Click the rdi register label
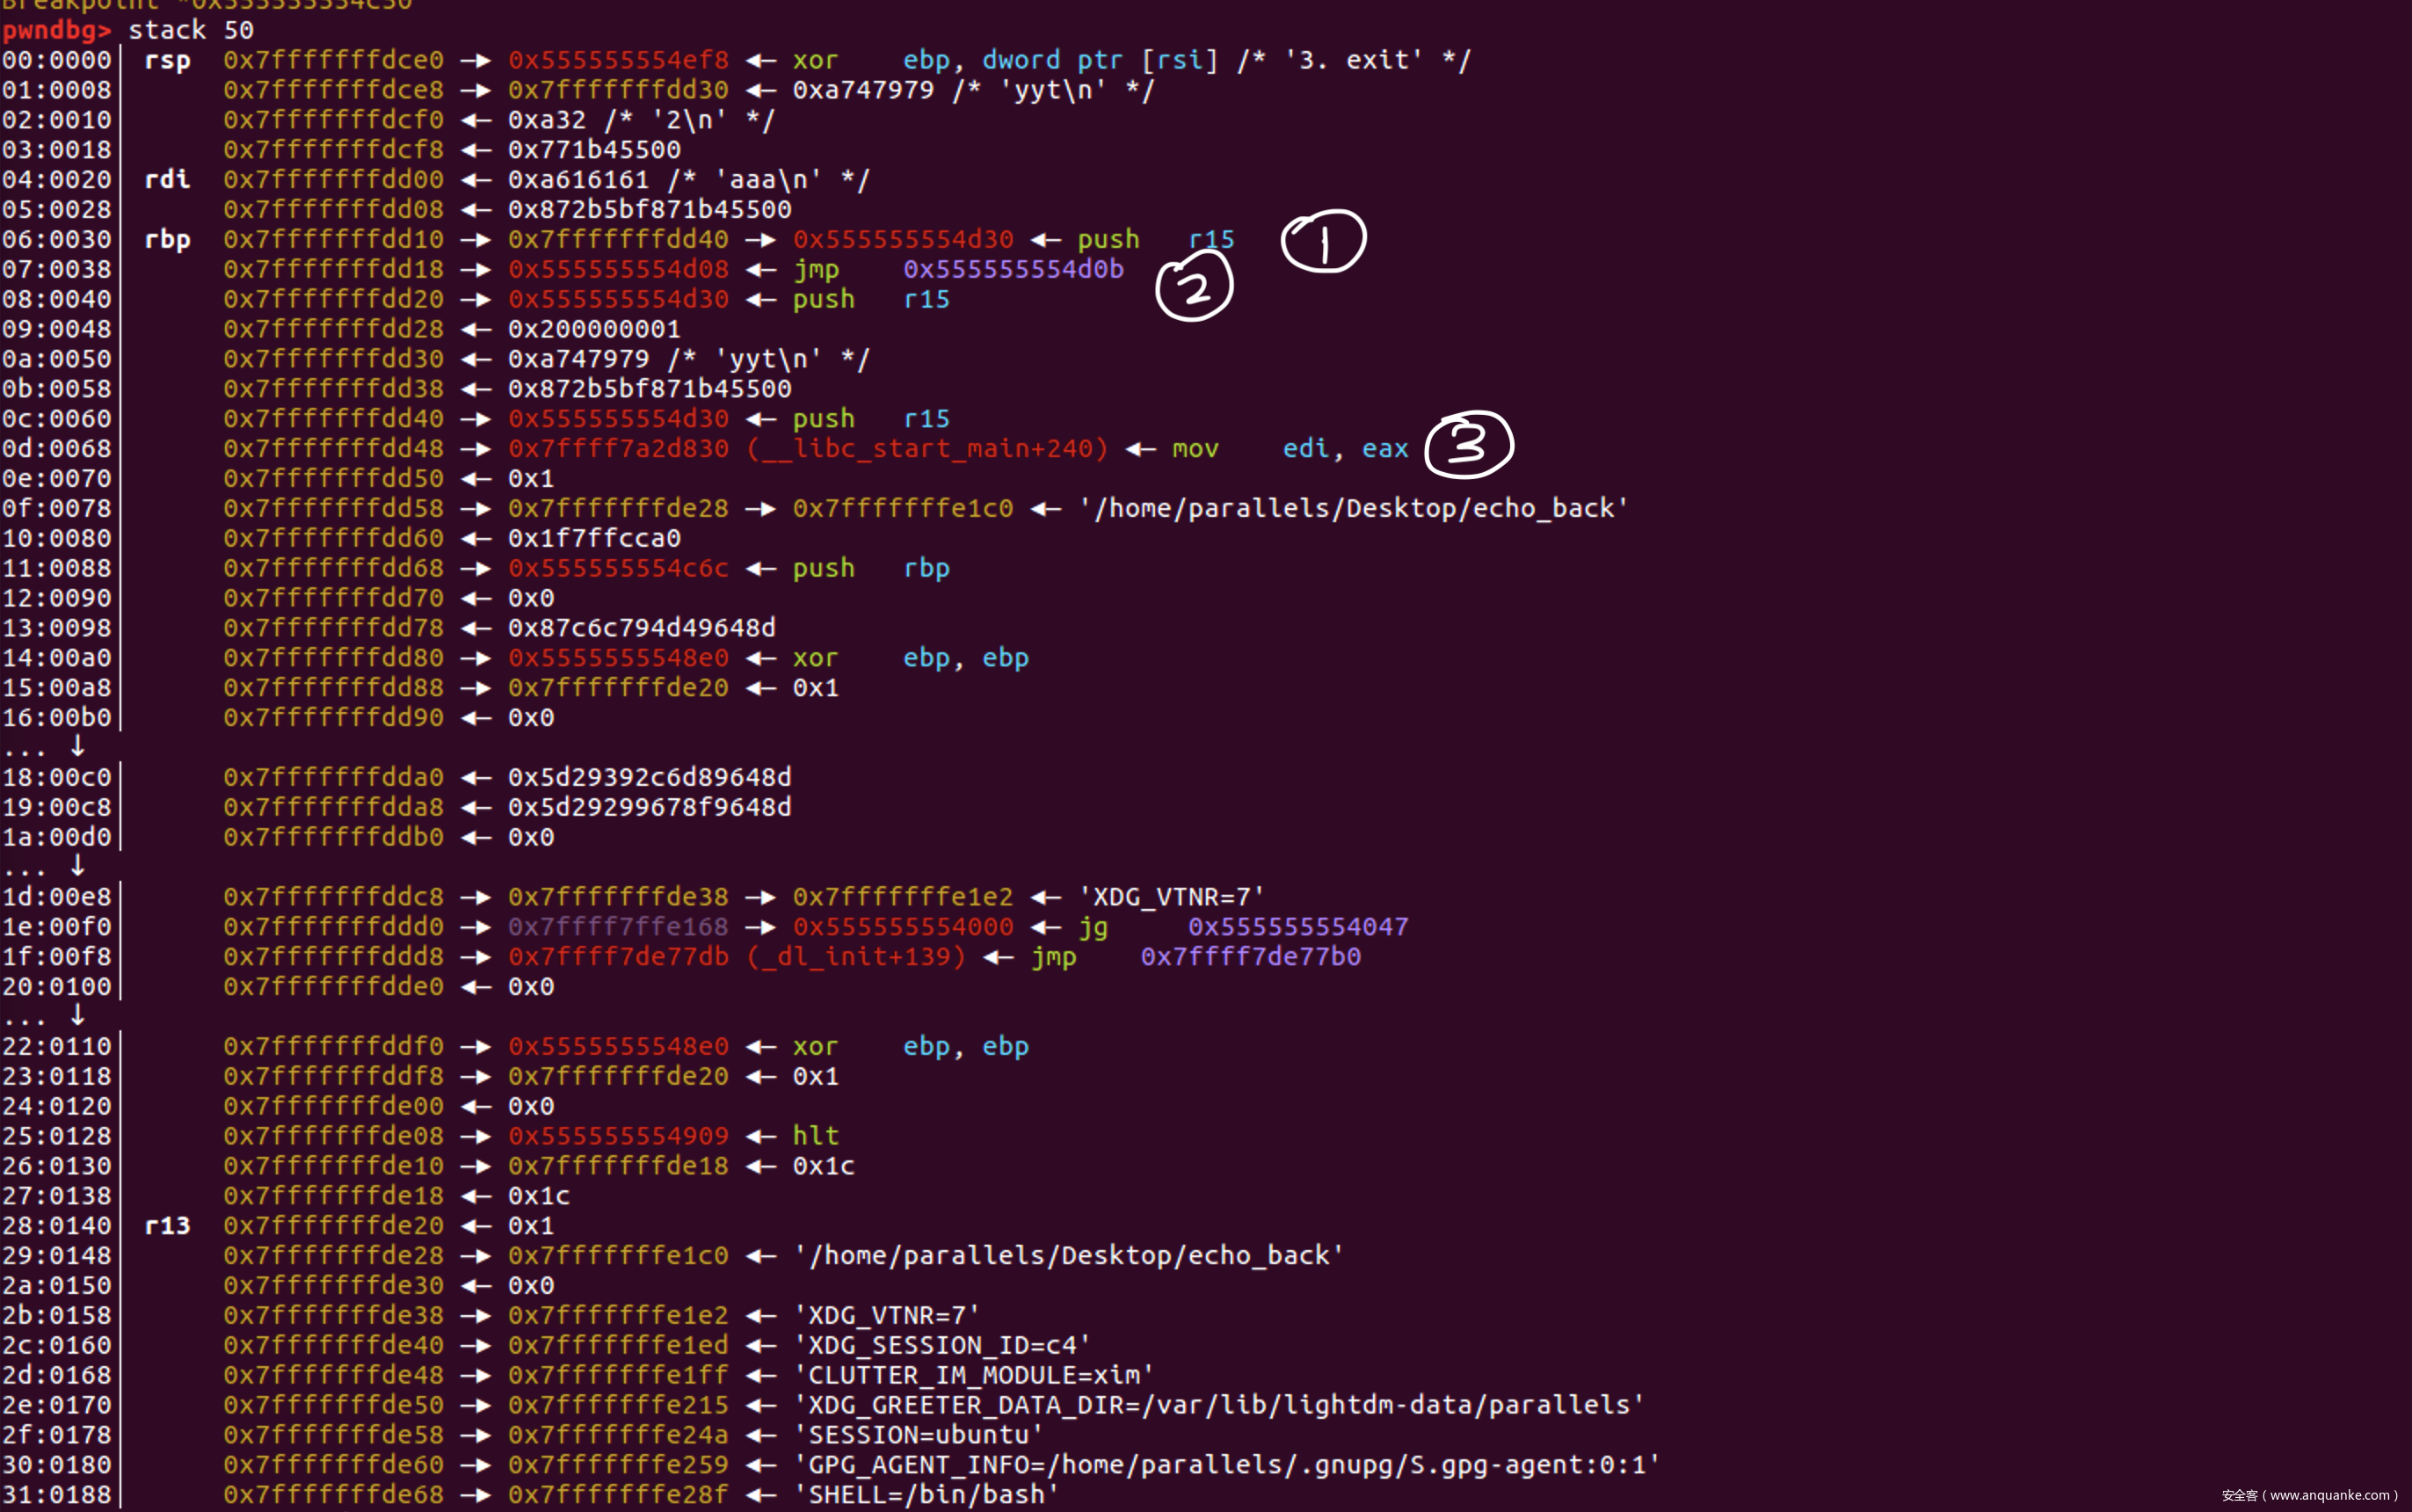This screenshot has width=2412, height=1512. pos(167,179)
